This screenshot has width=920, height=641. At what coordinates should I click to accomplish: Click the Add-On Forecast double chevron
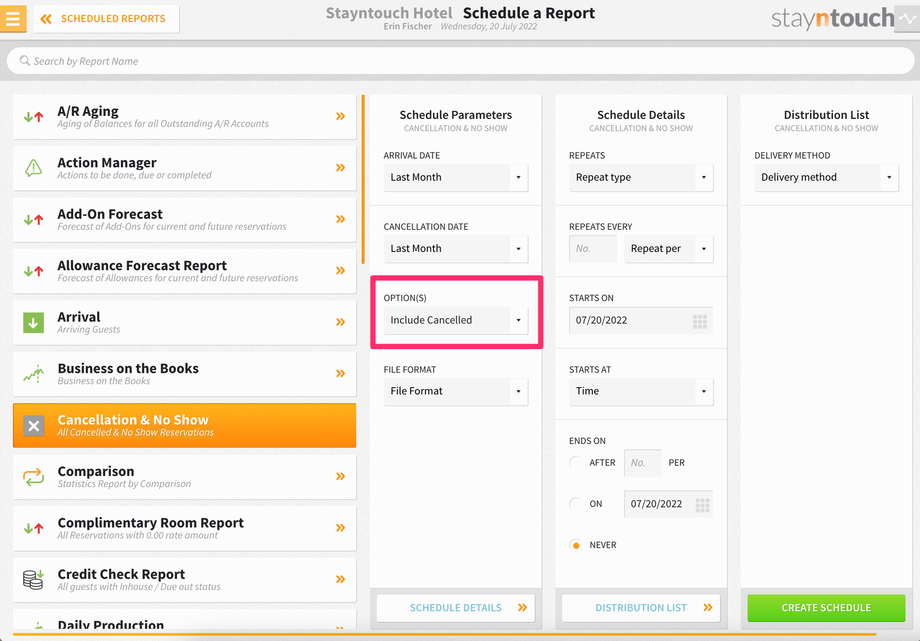click(x=340, y=219)
